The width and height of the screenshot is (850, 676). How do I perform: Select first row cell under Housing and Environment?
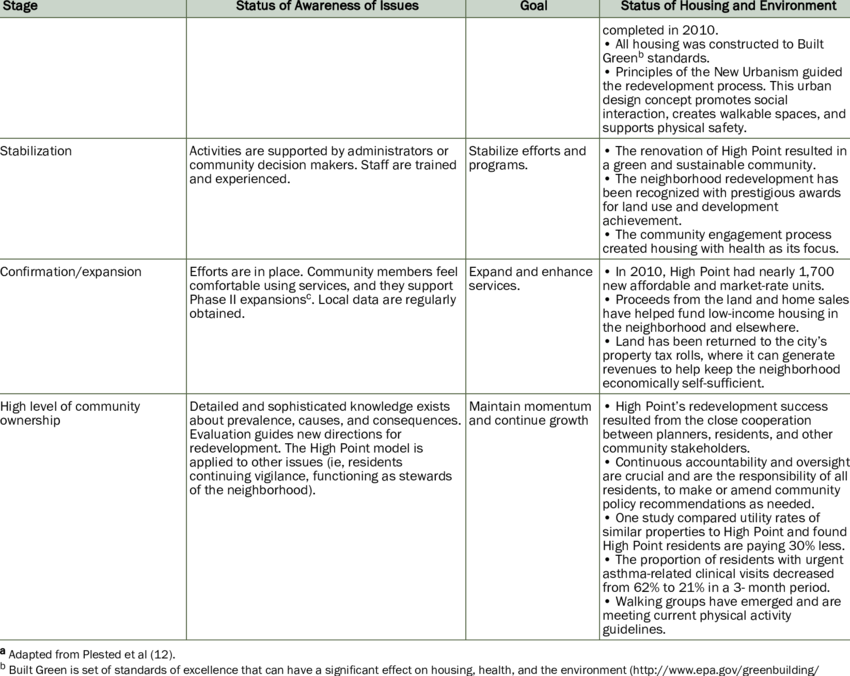[725, 77]
